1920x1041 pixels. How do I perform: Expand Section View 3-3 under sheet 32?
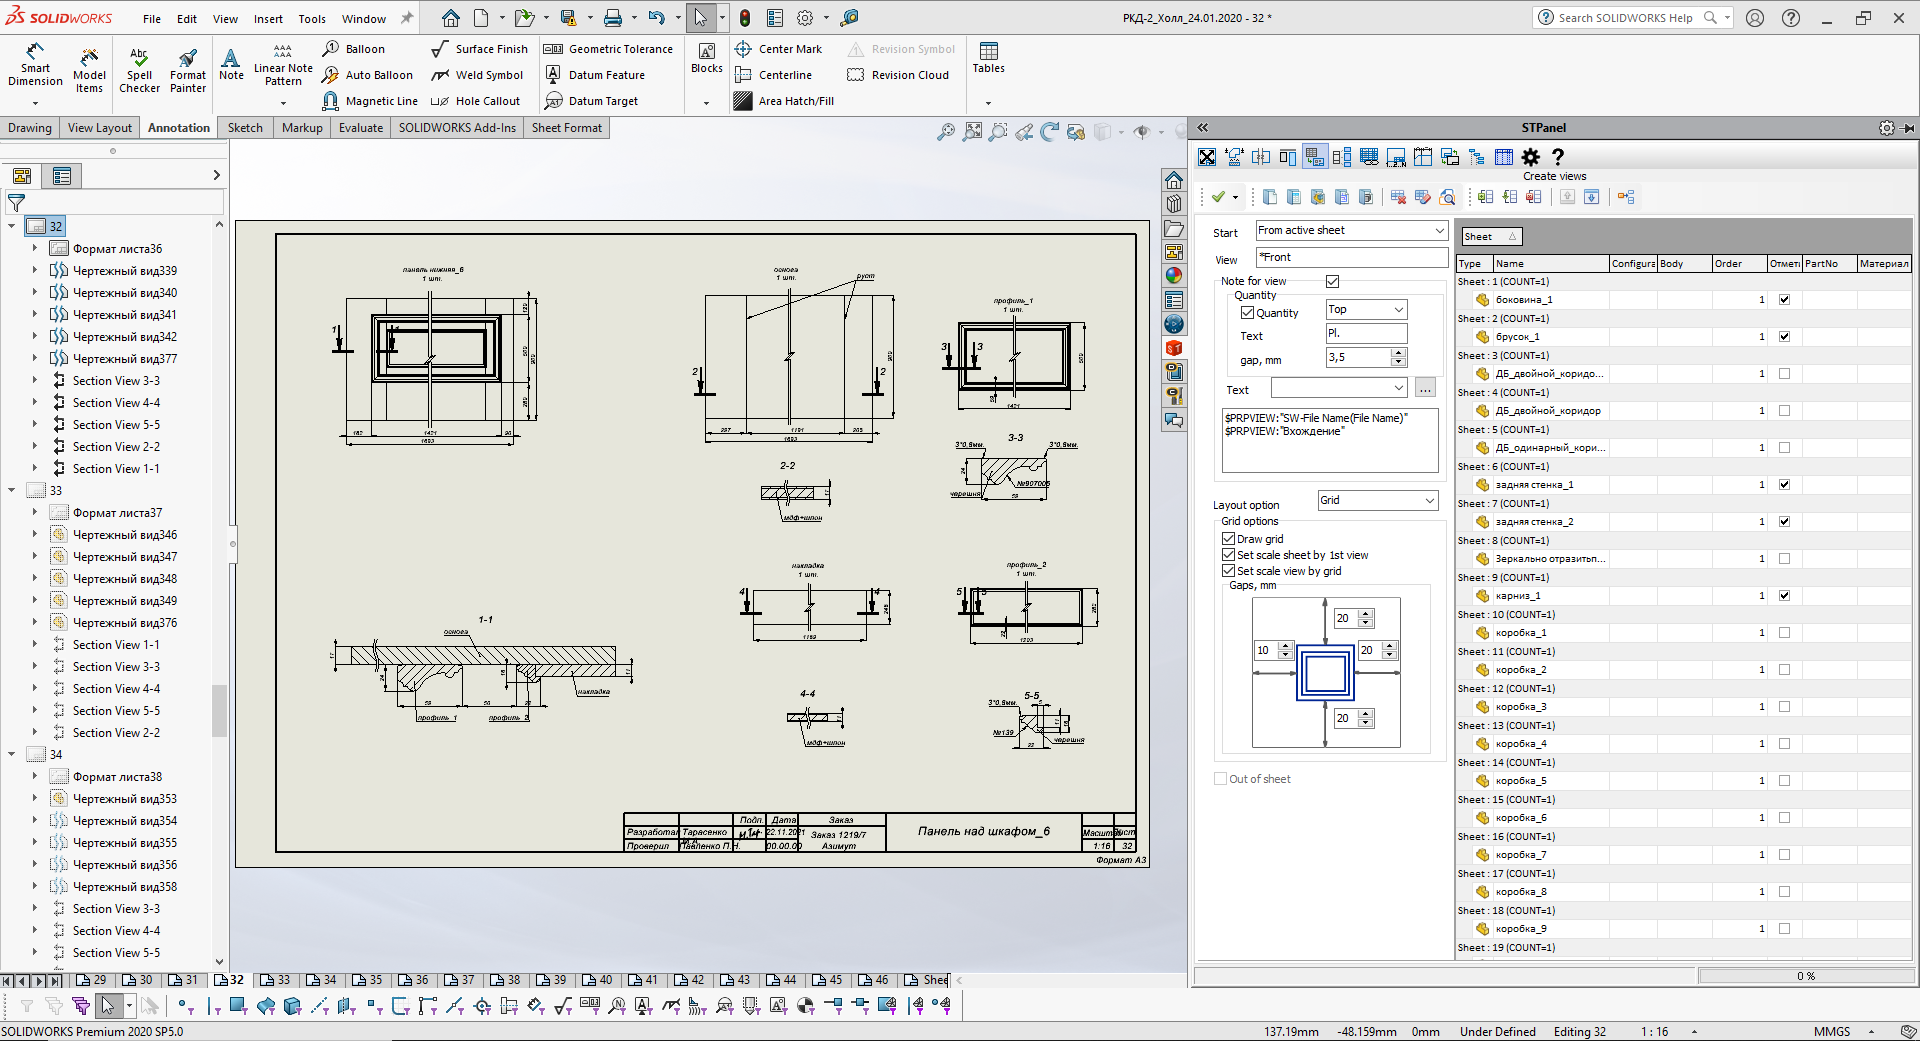click(x=35, y=380)
